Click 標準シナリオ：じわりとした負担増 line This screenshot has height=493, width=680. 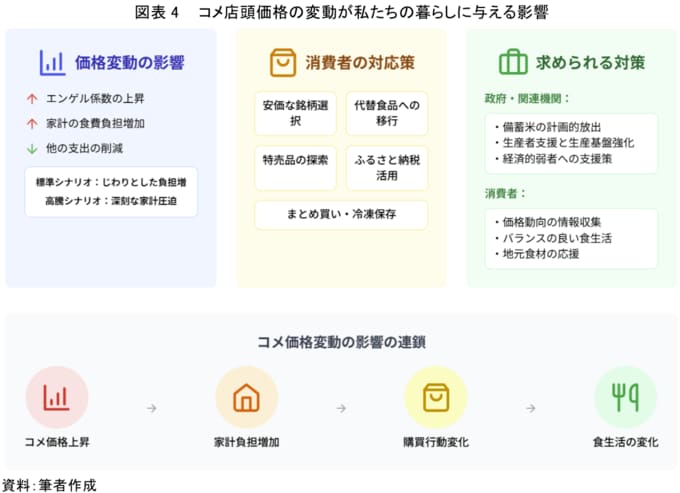coord(111,183)
